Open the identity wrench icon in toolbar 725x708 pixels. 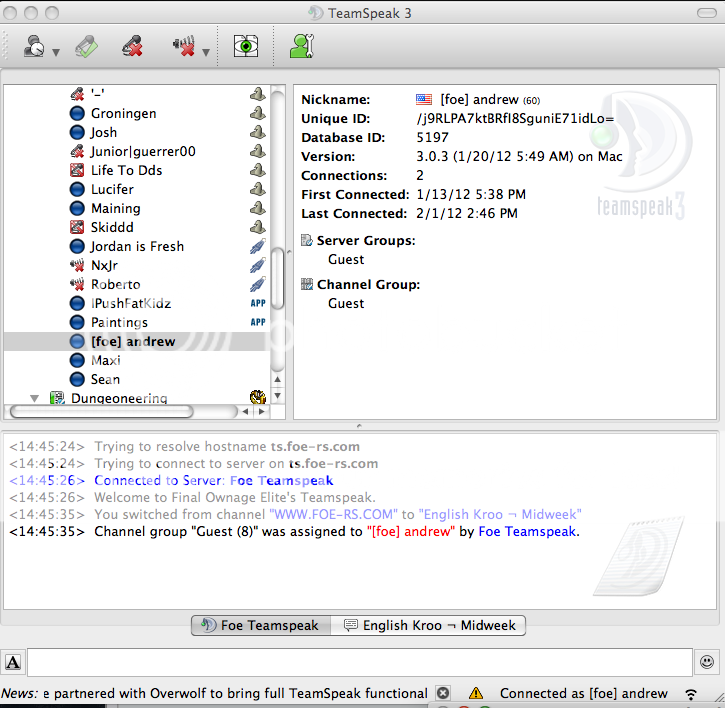pos(301,46)
